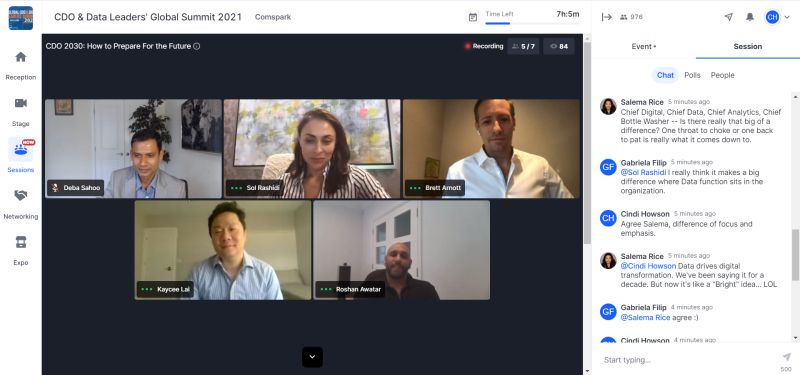The width and height of the screenshot is (800, 375).
Task: Select the People section
Action: [722, 75]
